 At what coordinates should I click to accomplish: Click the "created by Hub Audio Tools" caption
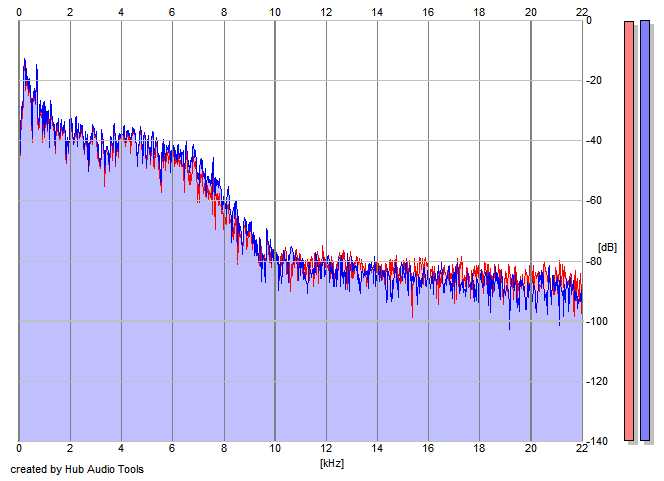pos(77,469)
